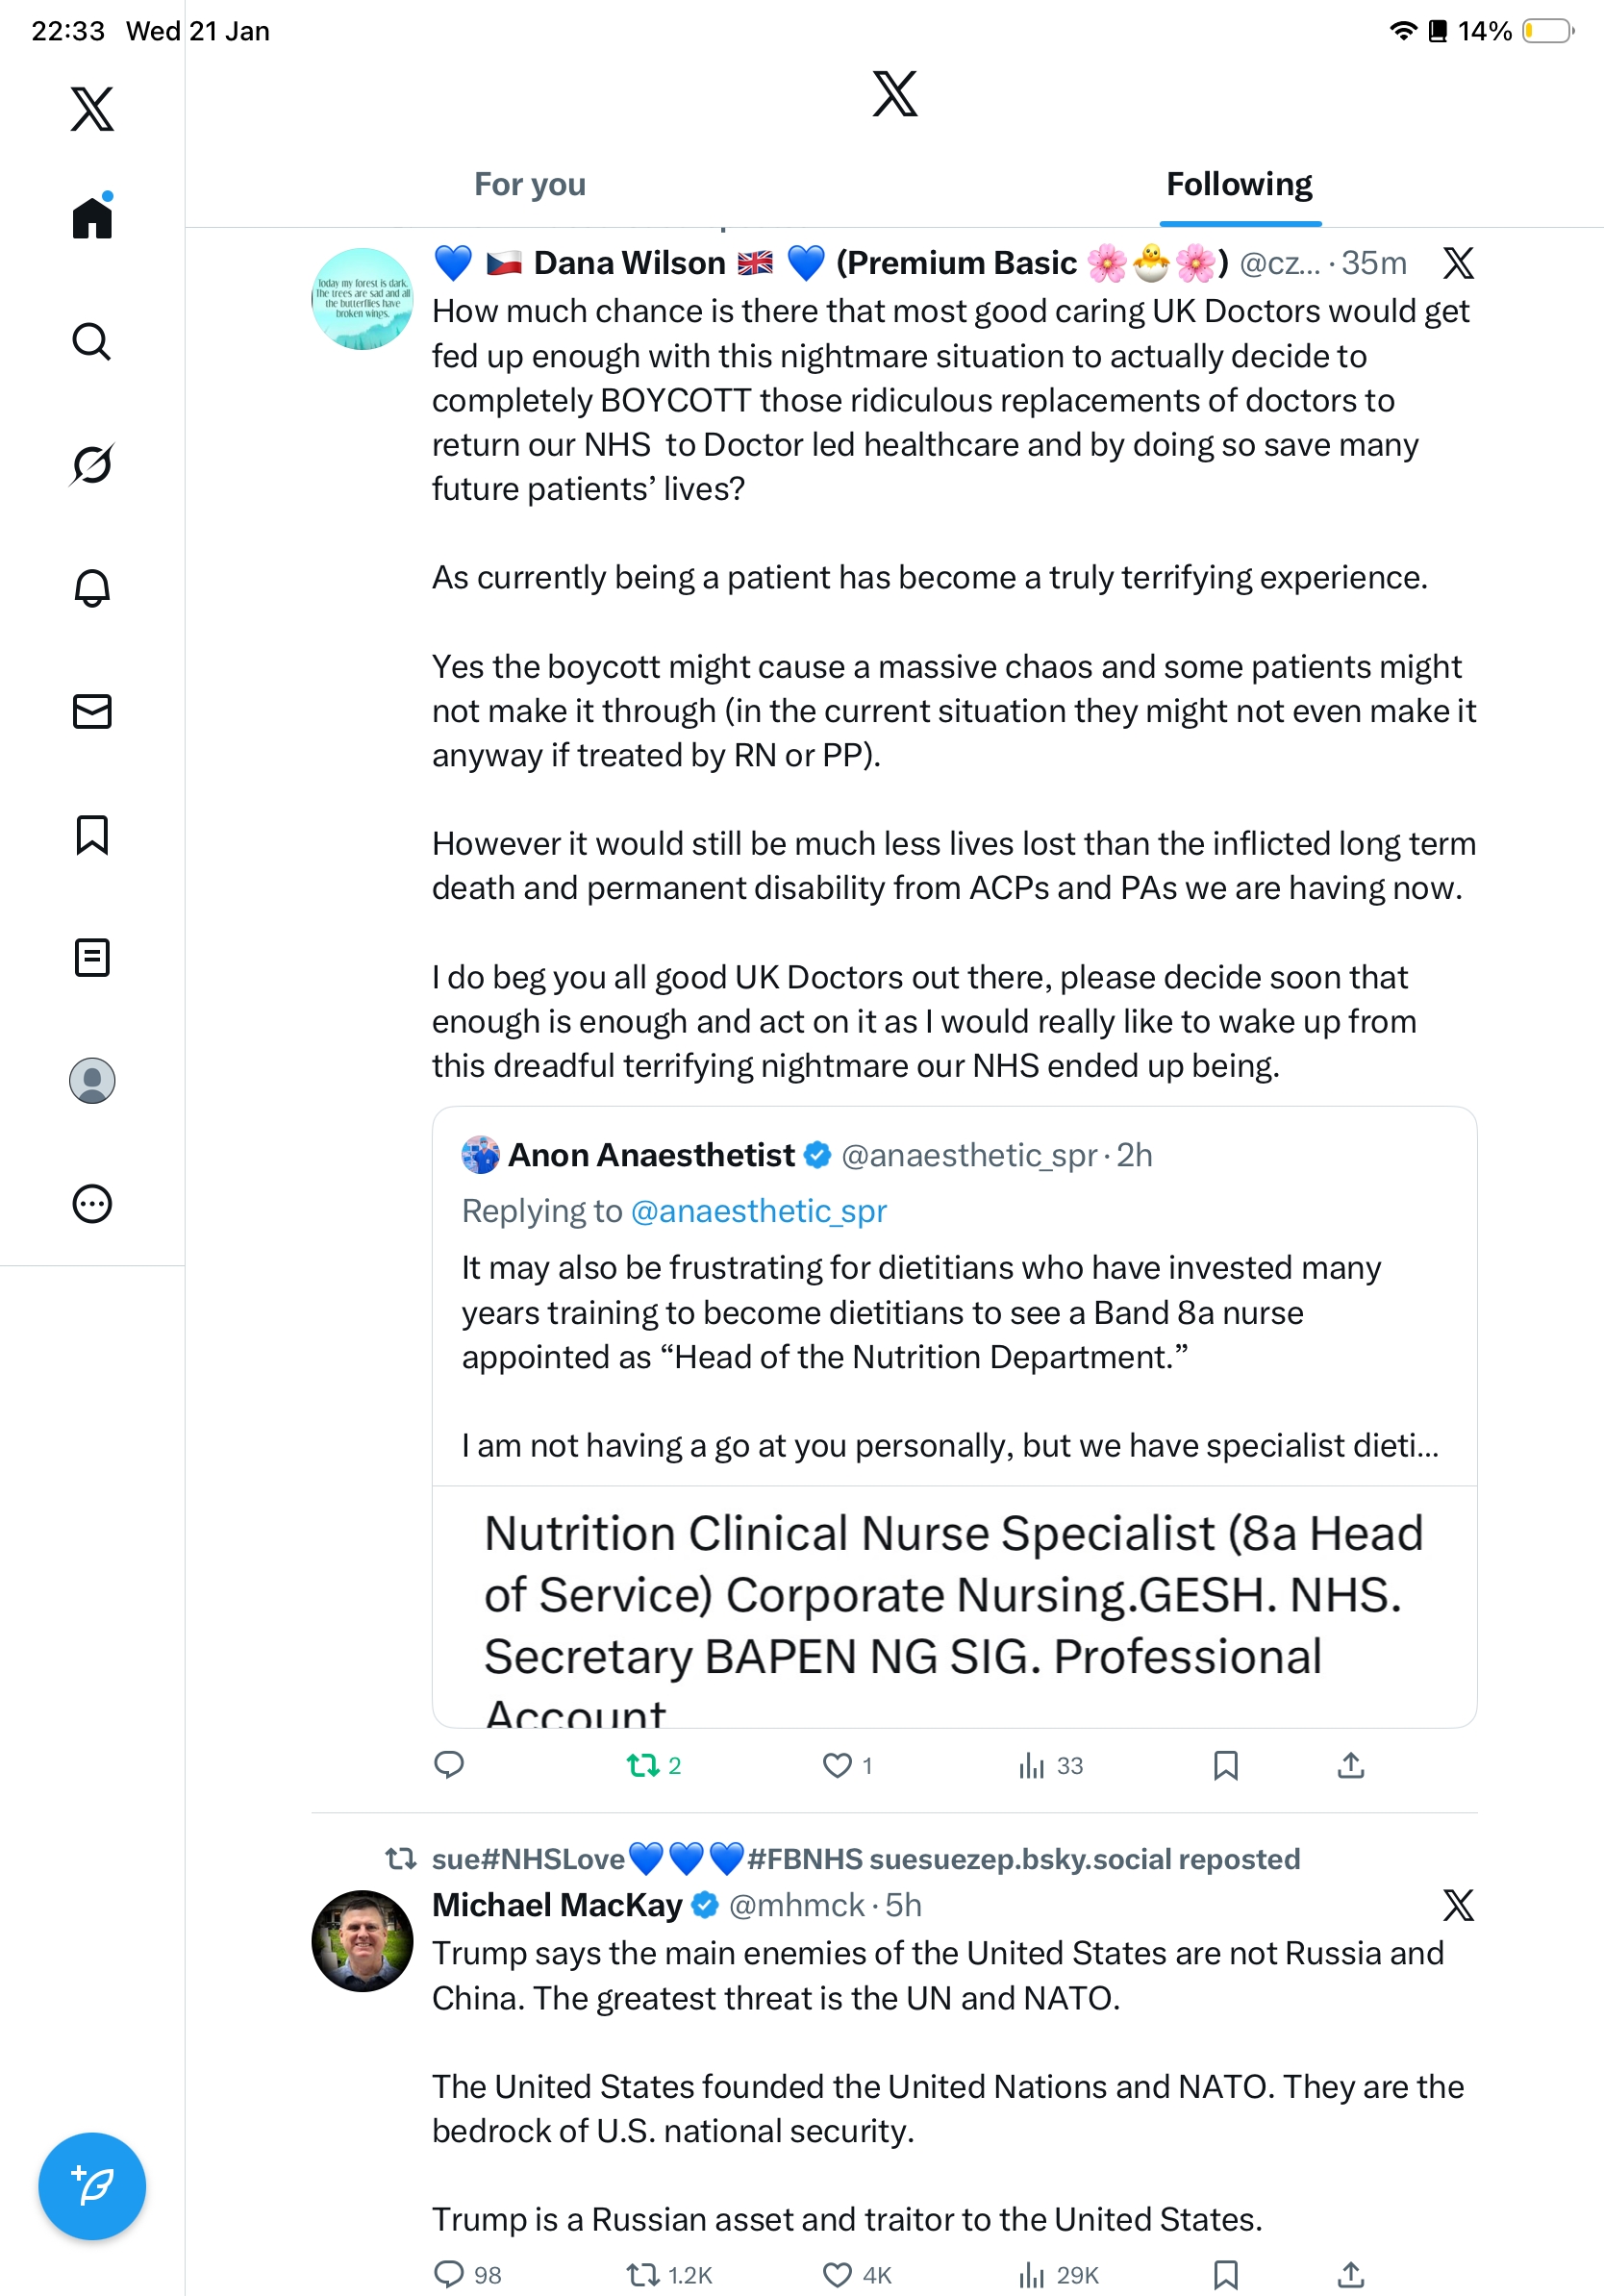Select the Following tab
This screenshot has height=2296, width=1604.
point(1239,185)
